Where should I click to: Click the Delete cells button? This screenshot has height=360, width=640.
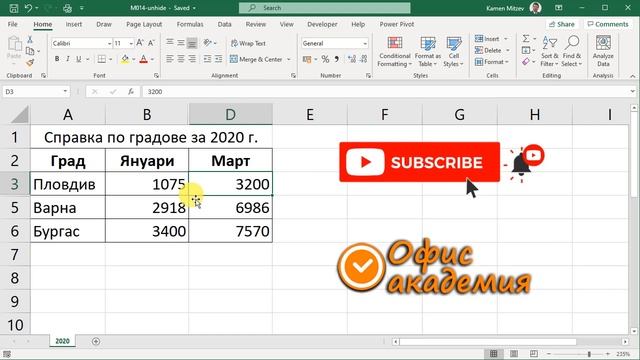point(489,50)
